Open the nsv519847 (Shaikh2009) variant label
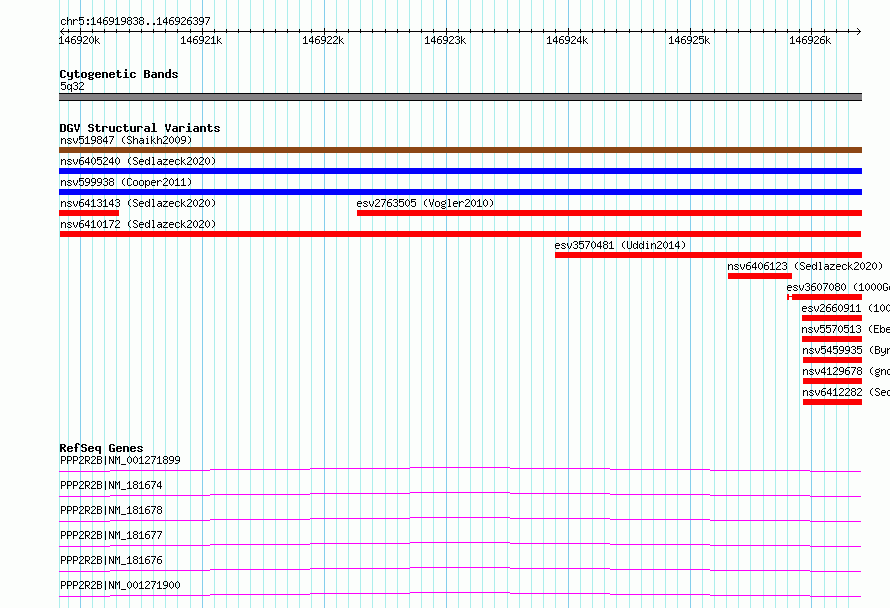 click(126, 140)
